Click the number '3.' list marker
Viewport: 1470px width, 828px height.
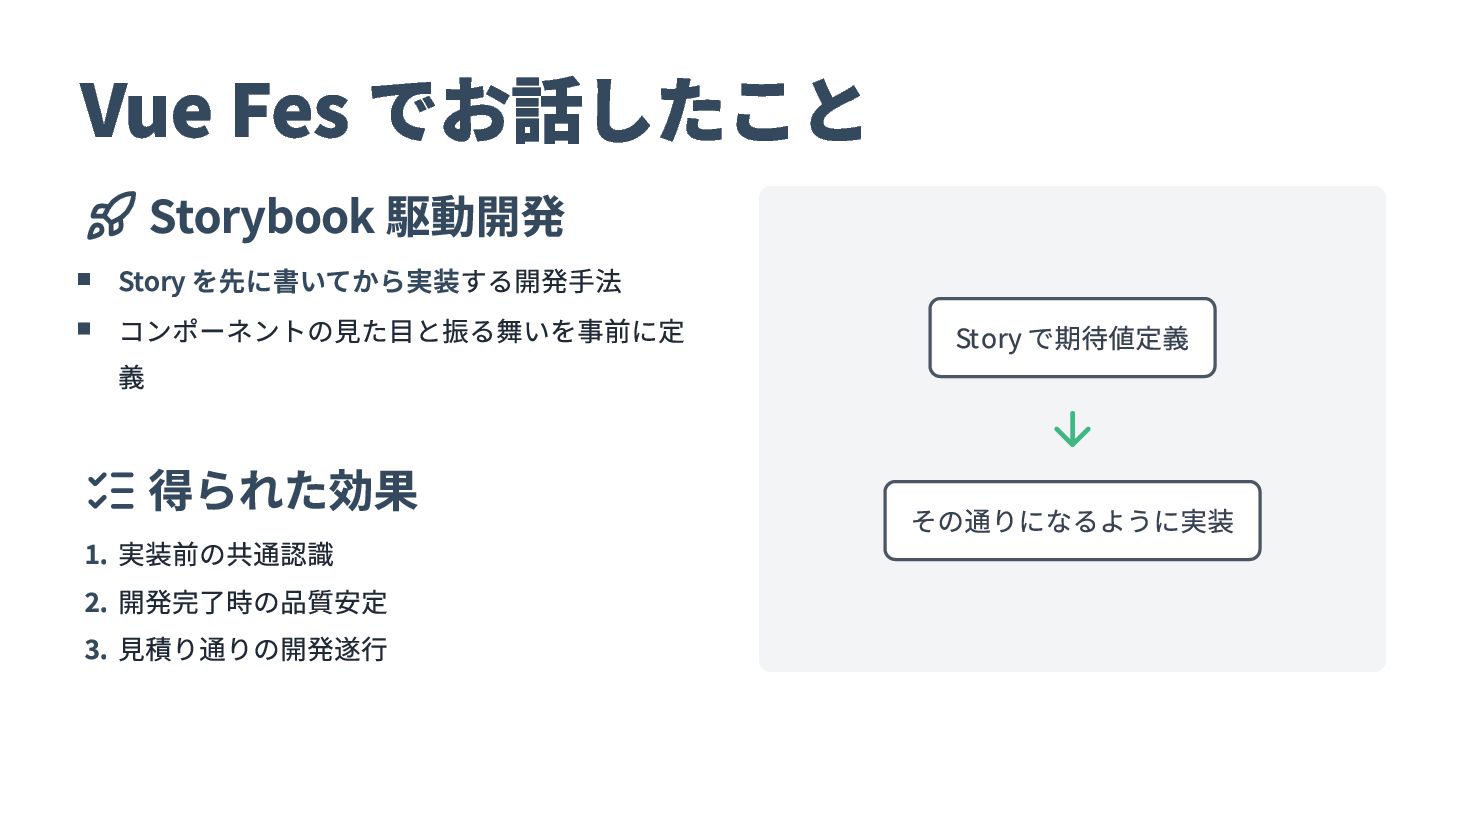[x=96, y=650]
